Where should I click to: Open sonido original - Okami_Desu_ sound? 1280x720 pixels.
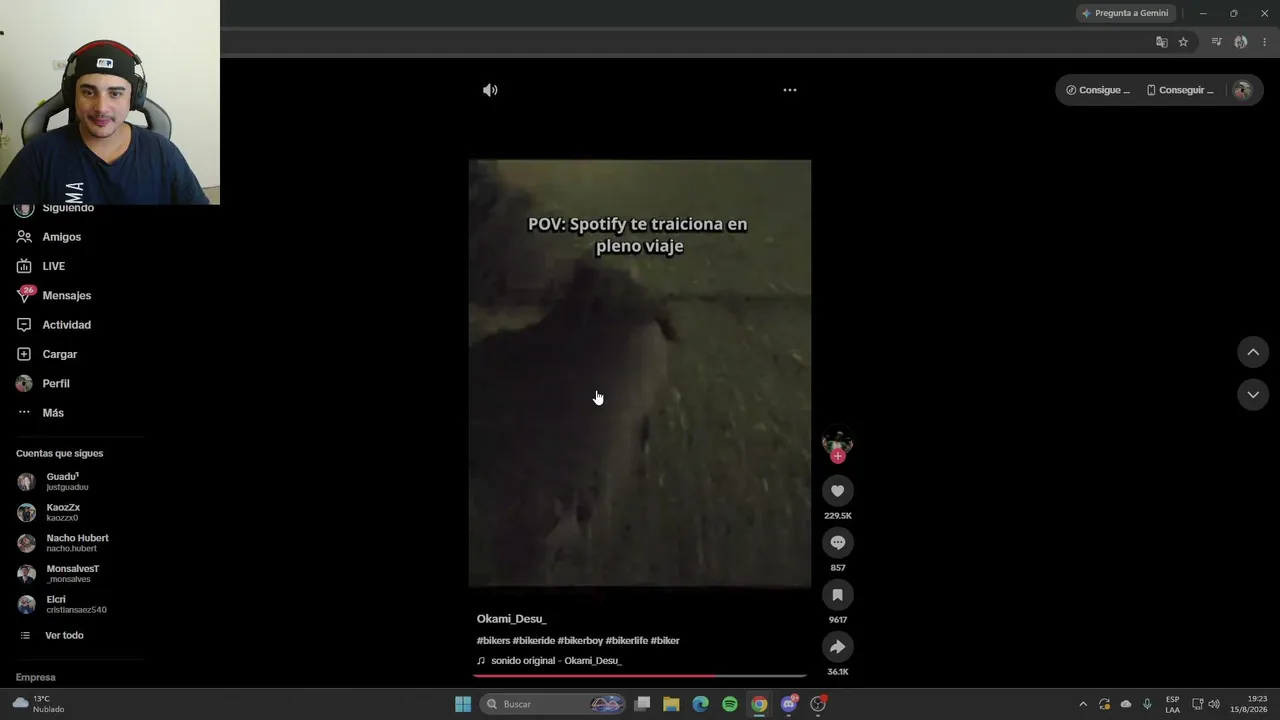556,661
